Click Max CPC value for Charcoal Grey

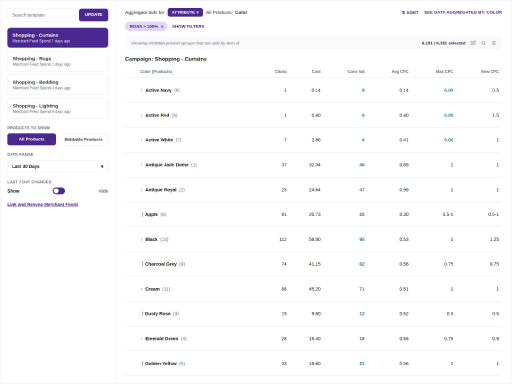pyautogui.click(x=448, y=264)
